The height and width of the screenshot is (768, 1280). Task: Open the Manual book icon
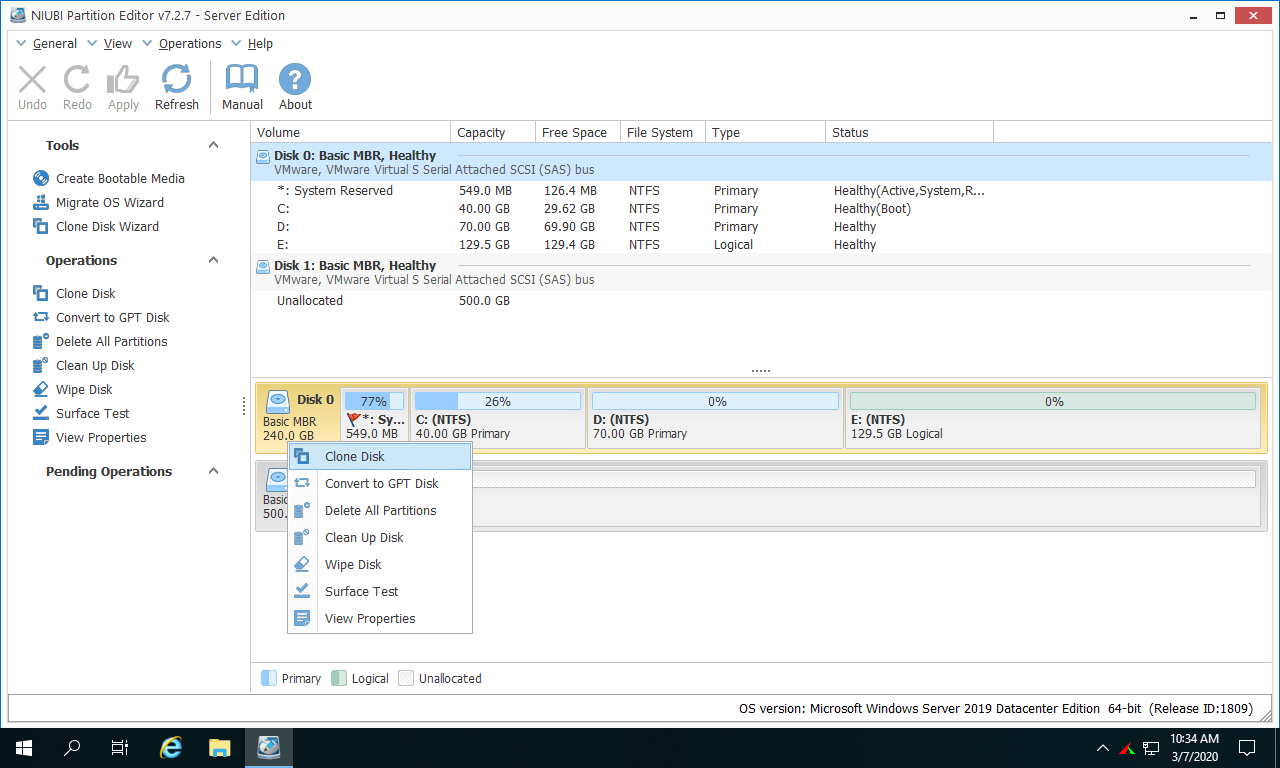pos(242,87)
